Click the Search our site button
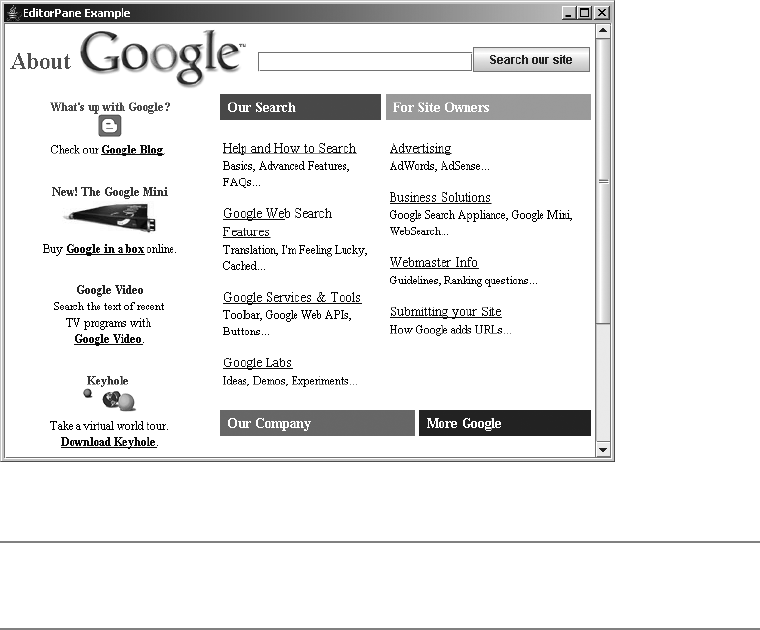Screen dimensions: 760x630 [x=531, y=60]
